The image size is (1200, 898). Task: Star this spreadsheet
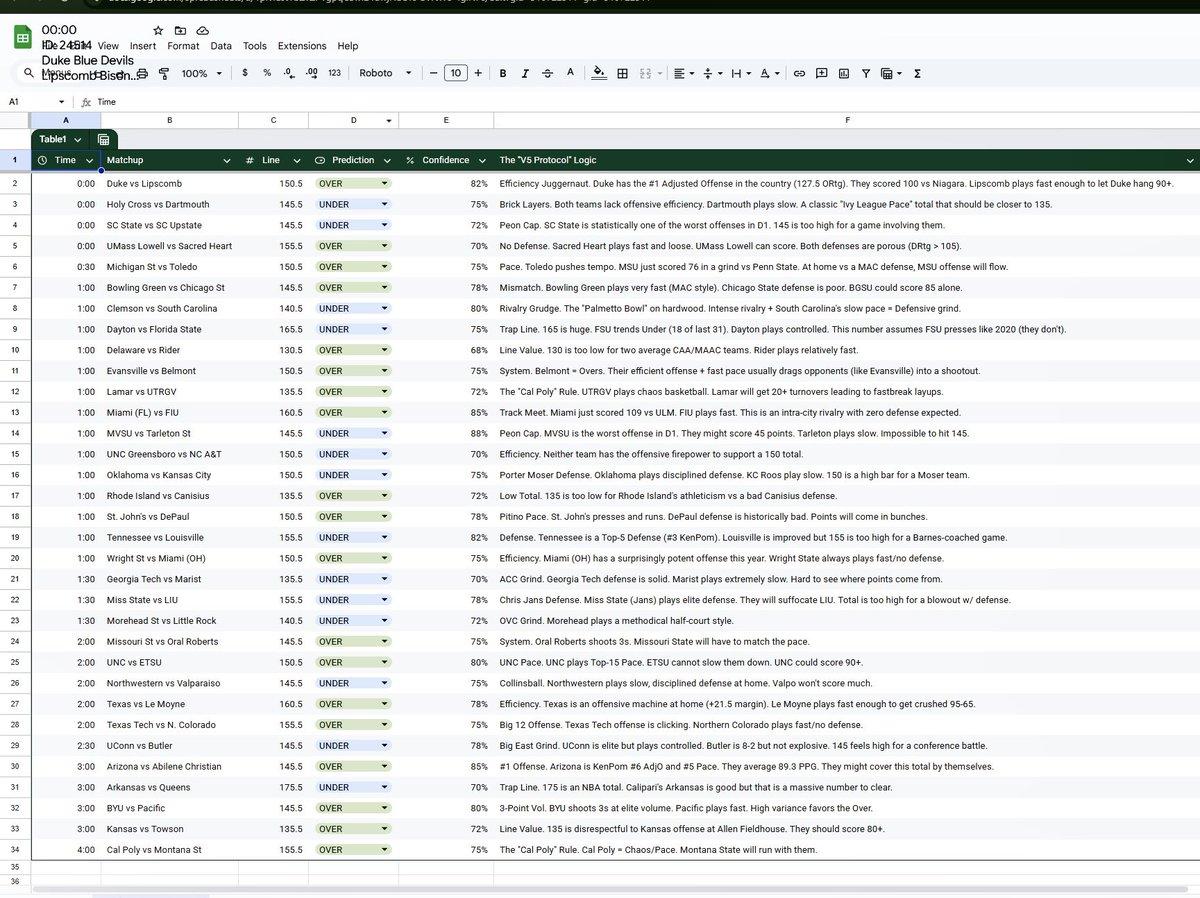[x=158, y=31]
